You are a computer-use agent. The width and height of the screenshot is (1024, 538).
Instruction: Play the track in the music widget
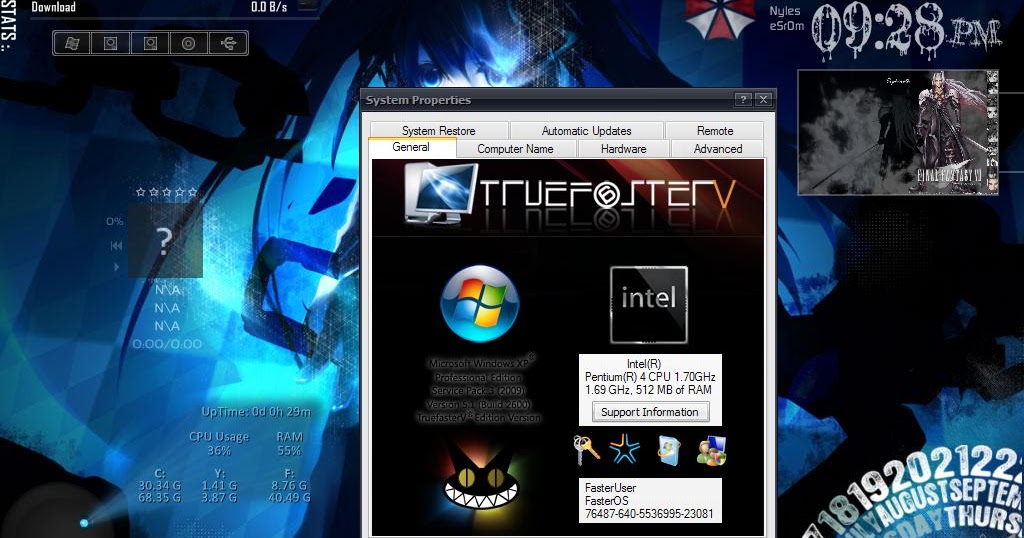coord(117,266)
